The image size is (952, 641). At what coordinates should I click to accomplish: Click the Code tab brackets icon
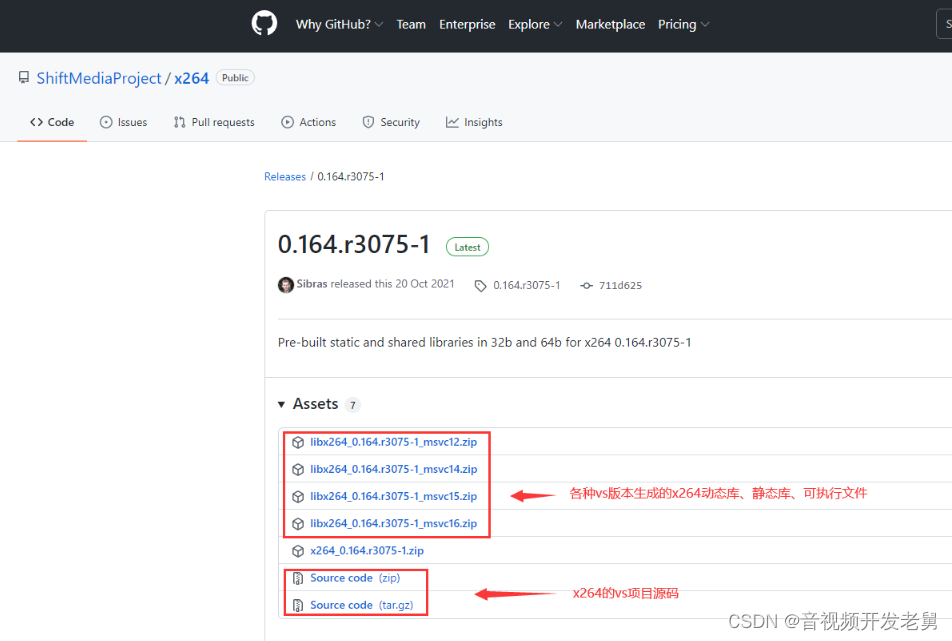(36, 122)
